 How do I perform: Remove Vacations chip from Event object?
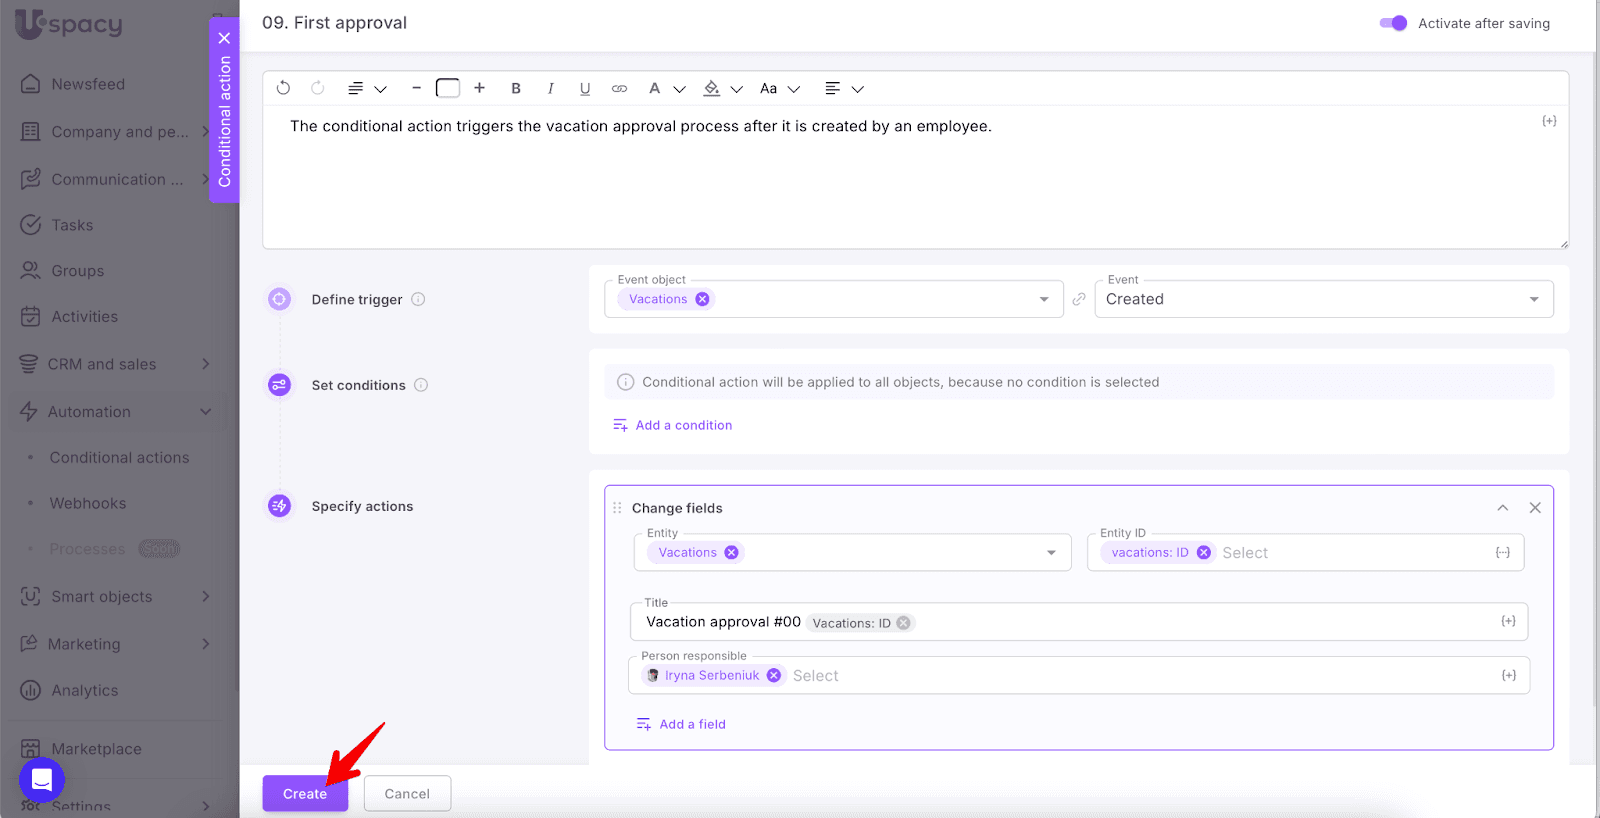click(x=703, y=299)
